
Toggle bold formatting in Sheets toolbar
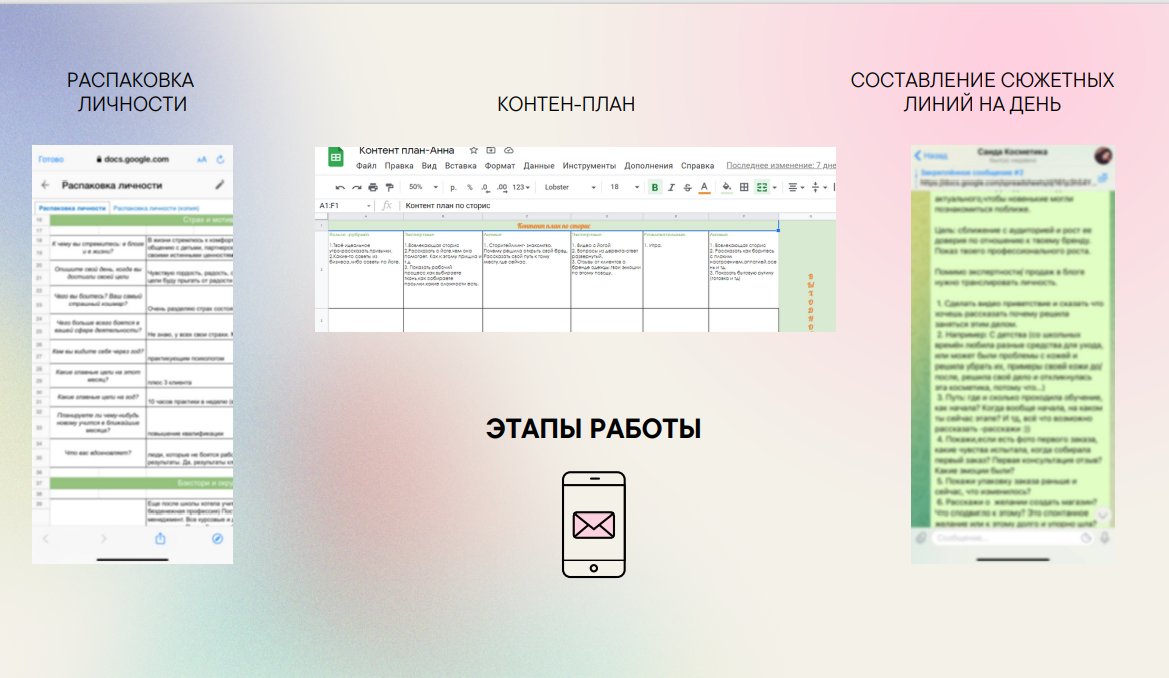655,187
